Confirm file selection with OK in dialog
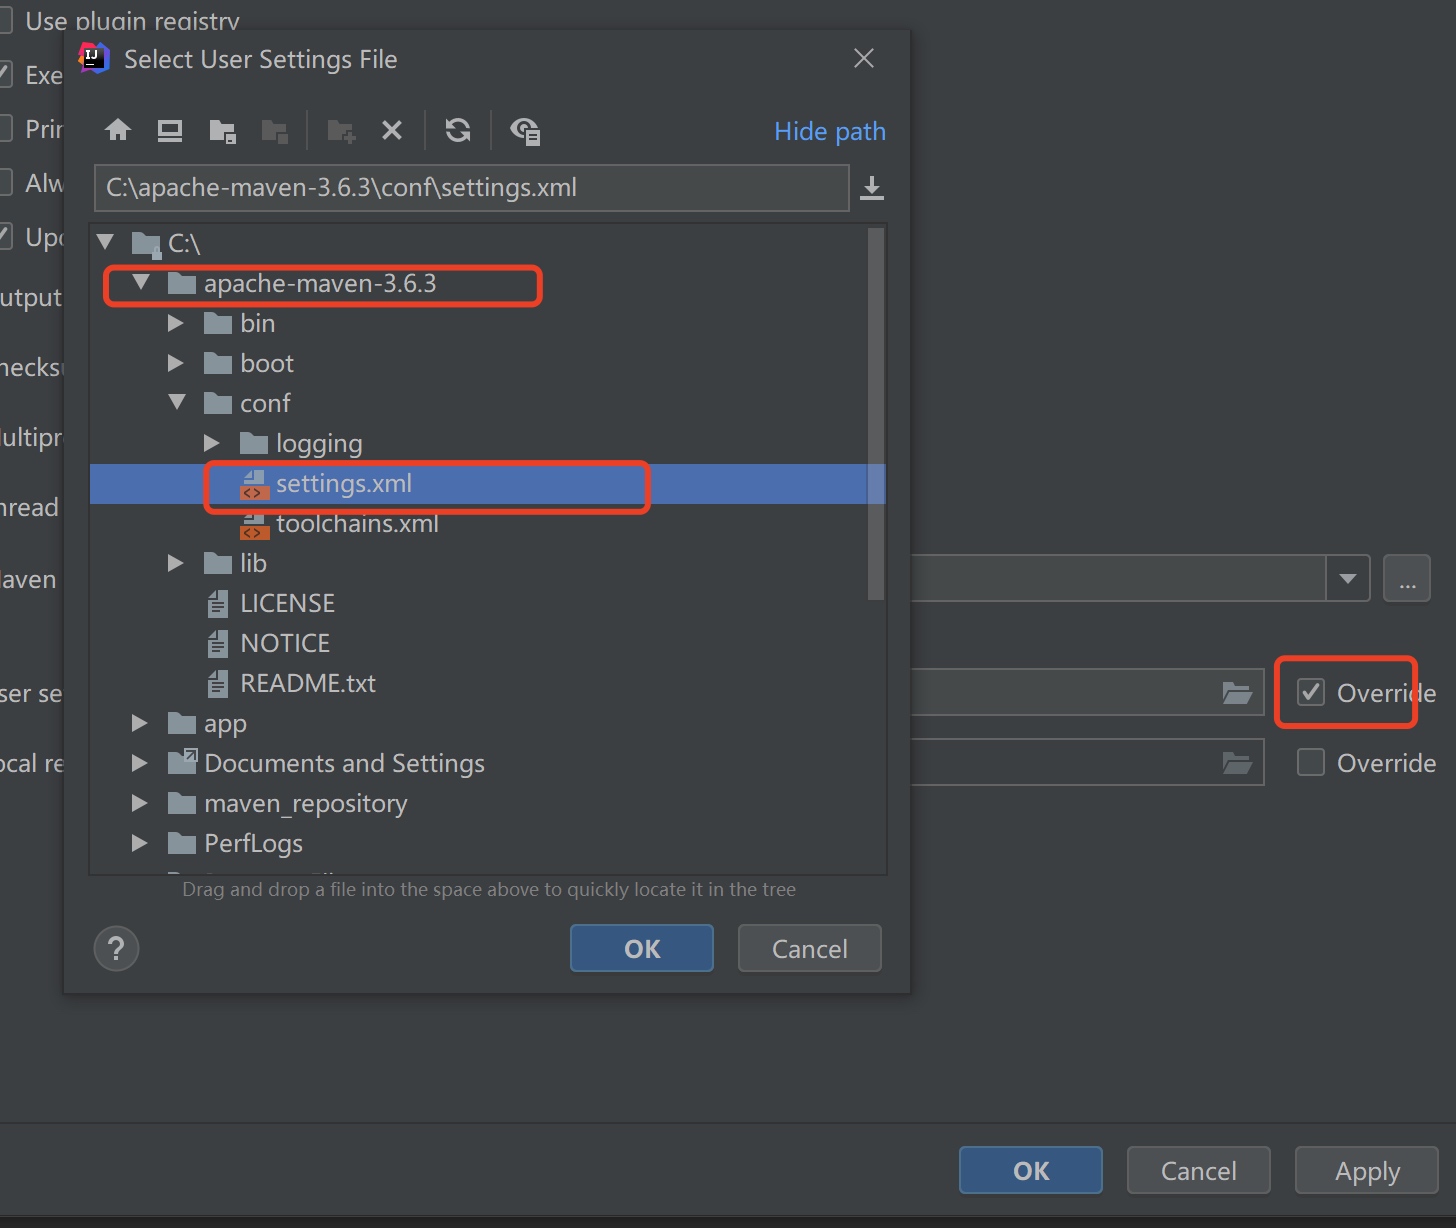The height and width of the screenshot is (1228, 1456). (642, 948)
